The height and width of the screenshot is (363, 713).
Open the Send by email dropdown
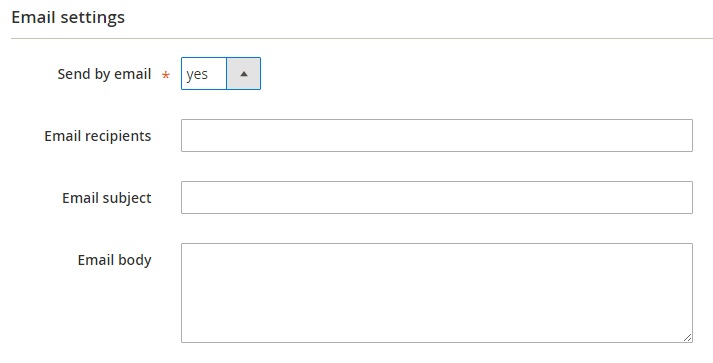pyautogui.click(x=221, y=74)
